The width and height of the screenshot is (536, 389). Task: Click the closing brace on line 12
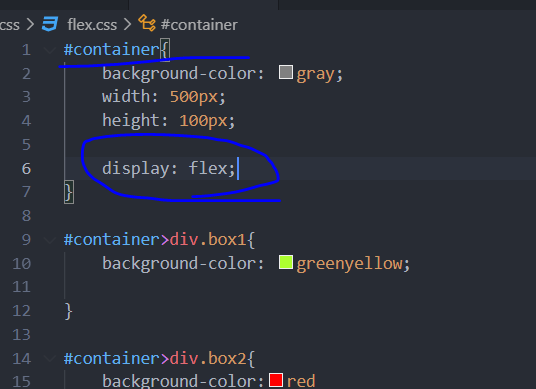(68, 311)
